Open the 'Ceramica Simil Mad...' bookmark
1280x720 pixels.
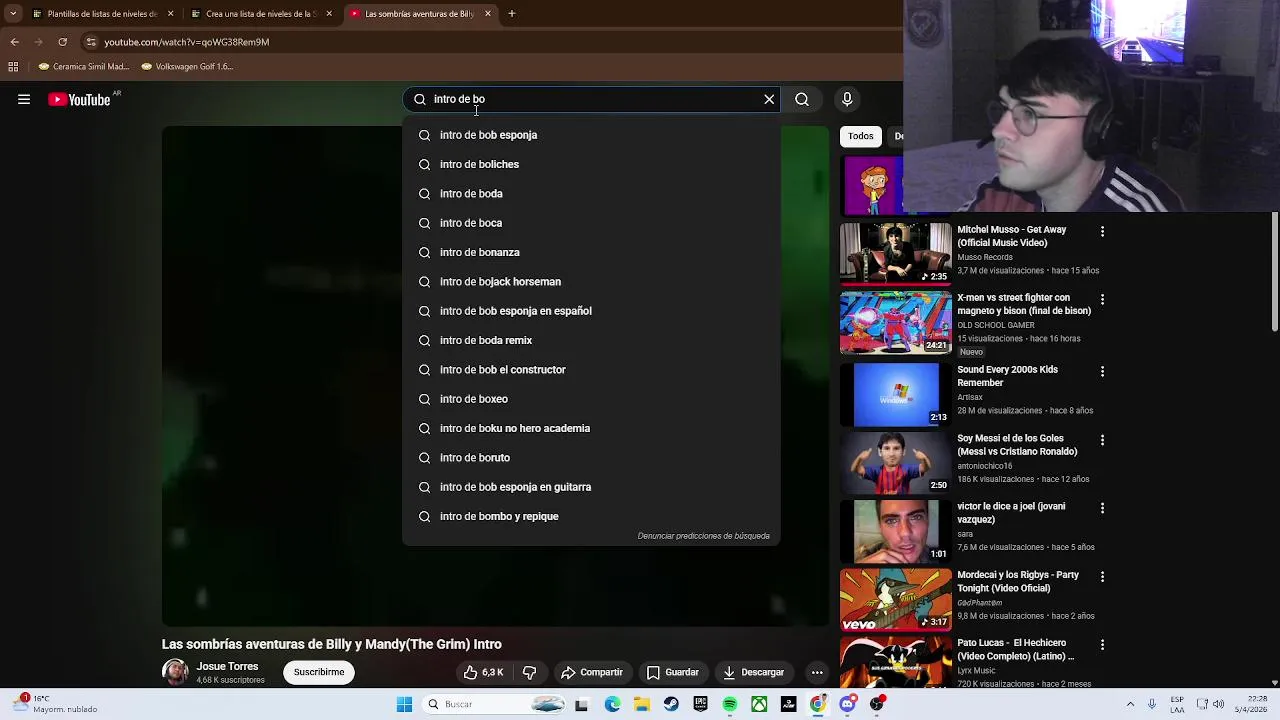click(x=84, y=67)
